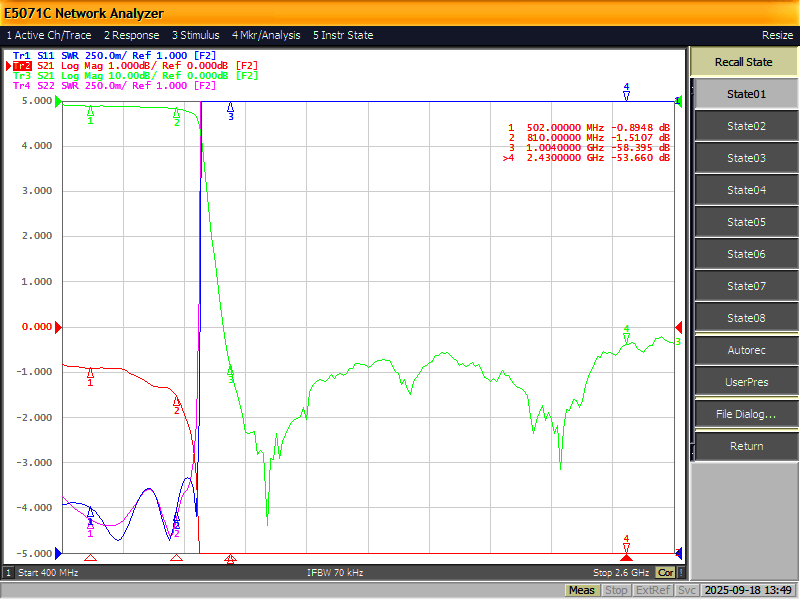Screen dimensions: 800x600
Task: Open the Stimulus menu
Action: pyautogui.click(x=195, y=35)
